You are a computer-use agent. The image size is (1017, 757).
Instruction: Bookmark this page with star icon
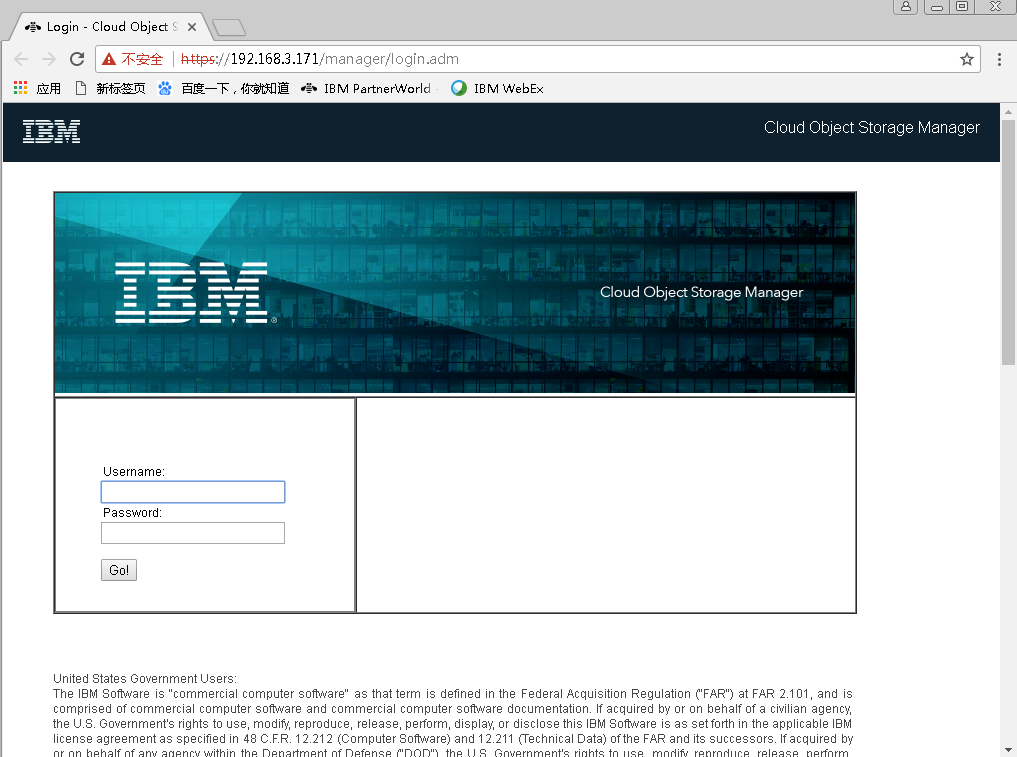[966, 60]
